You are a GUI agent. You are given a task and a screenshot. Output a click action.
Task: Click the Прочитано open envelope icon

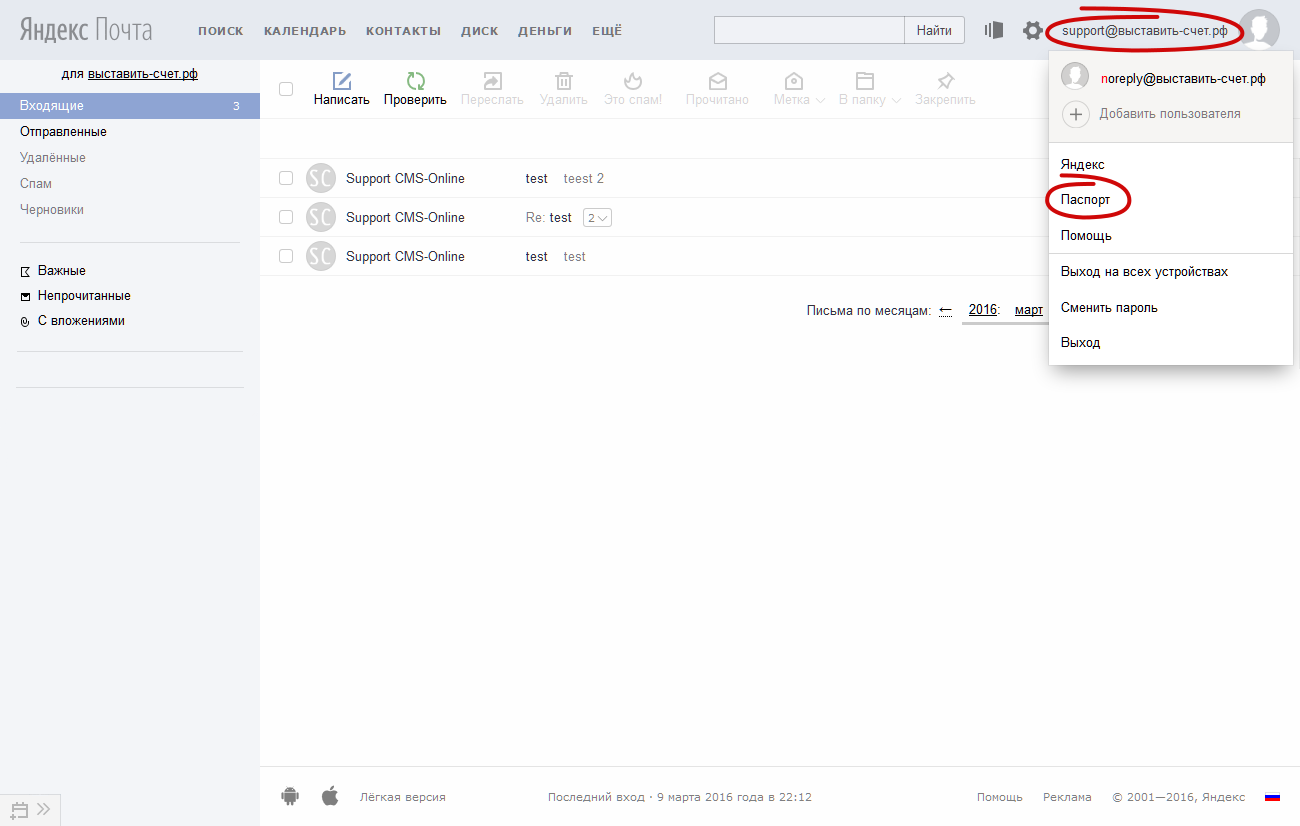pos(717,81)
